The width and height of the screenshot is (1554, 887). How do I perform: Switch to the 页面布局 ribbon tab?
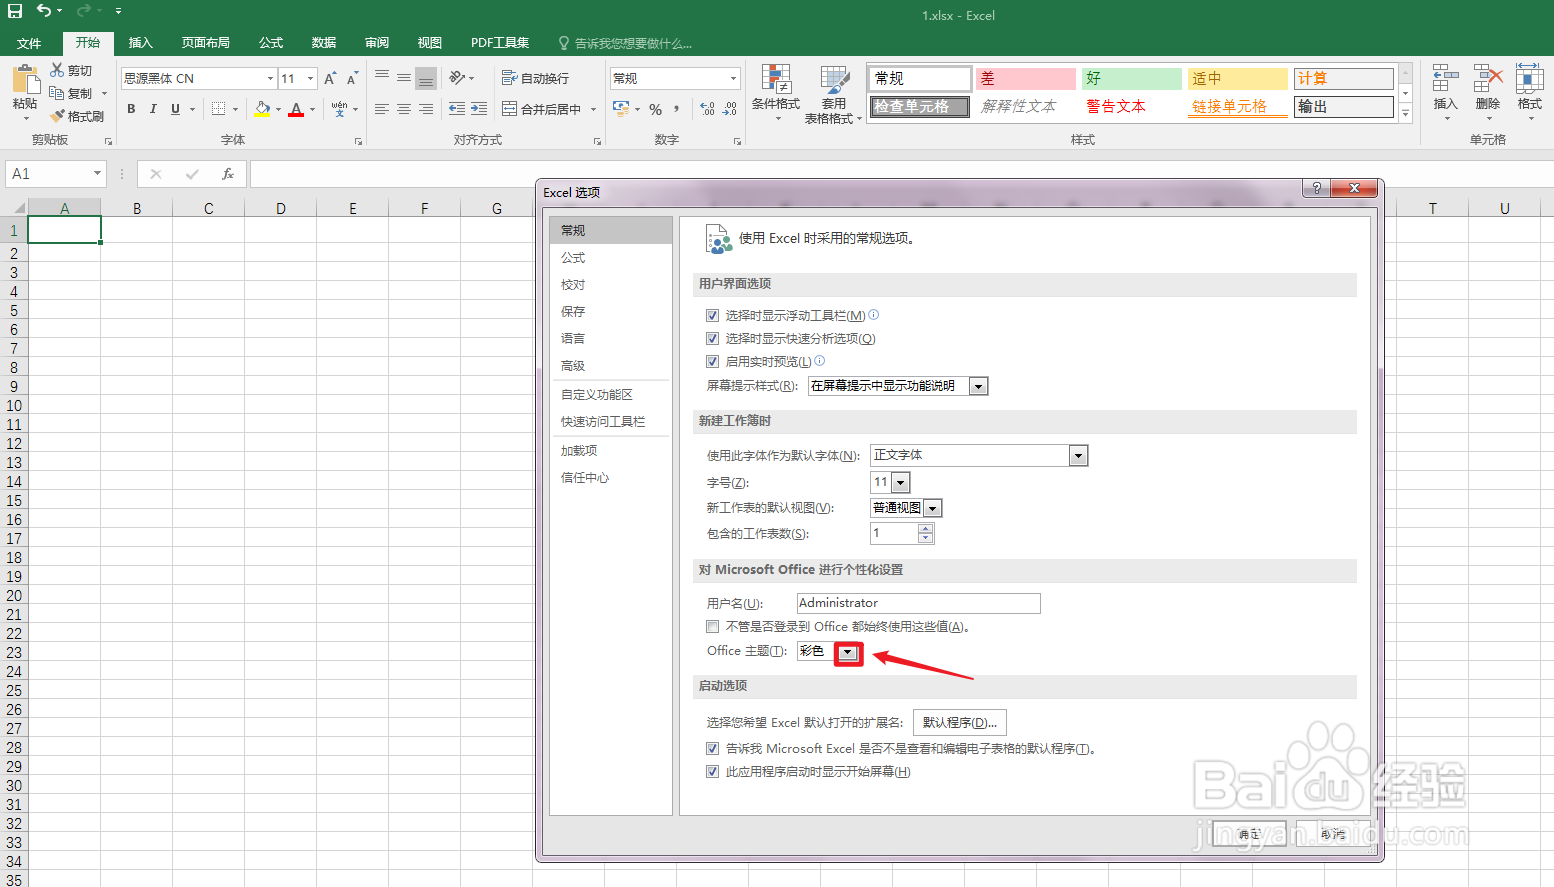point(206,43)
